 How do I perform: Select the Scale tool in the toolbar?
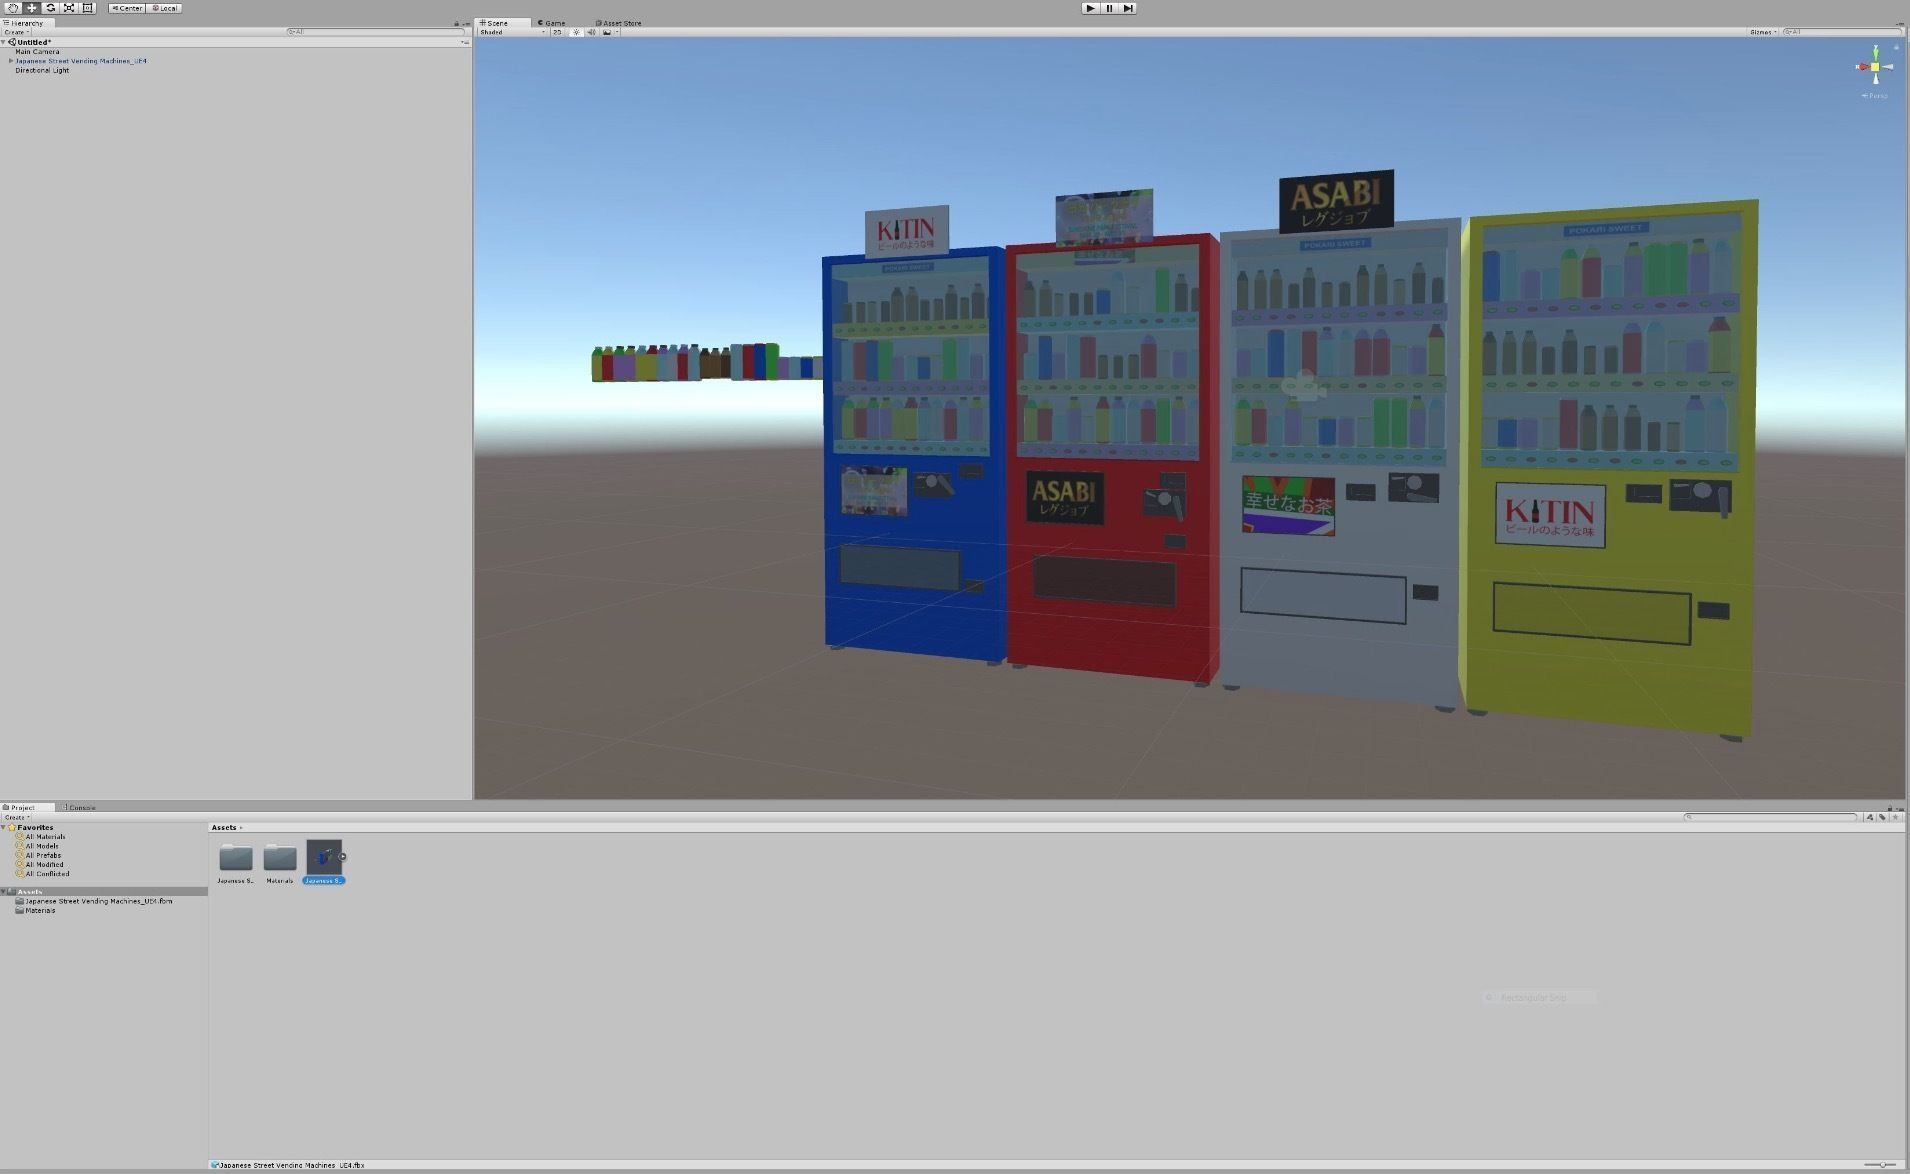[x=69, y=8]
